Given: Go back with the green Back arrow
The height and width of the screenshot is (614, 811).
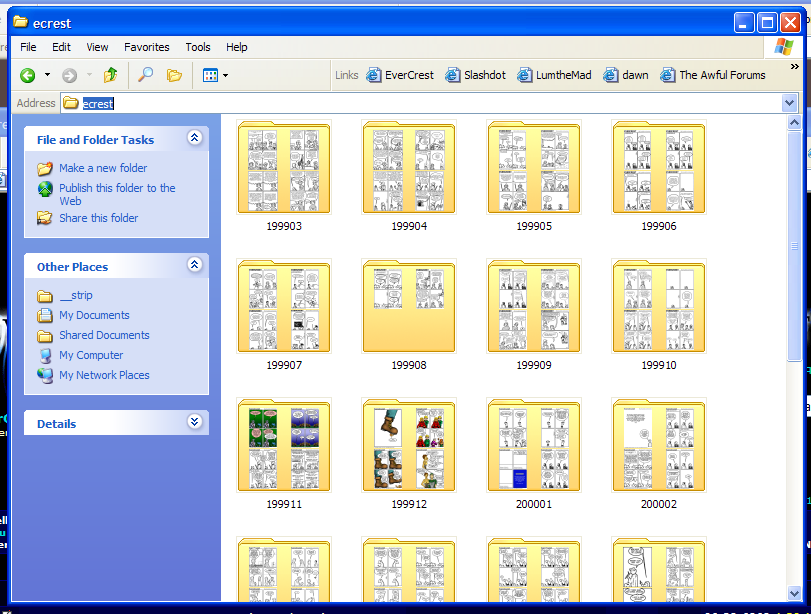Looking at the screenshot, I should [x=28, y=76].
